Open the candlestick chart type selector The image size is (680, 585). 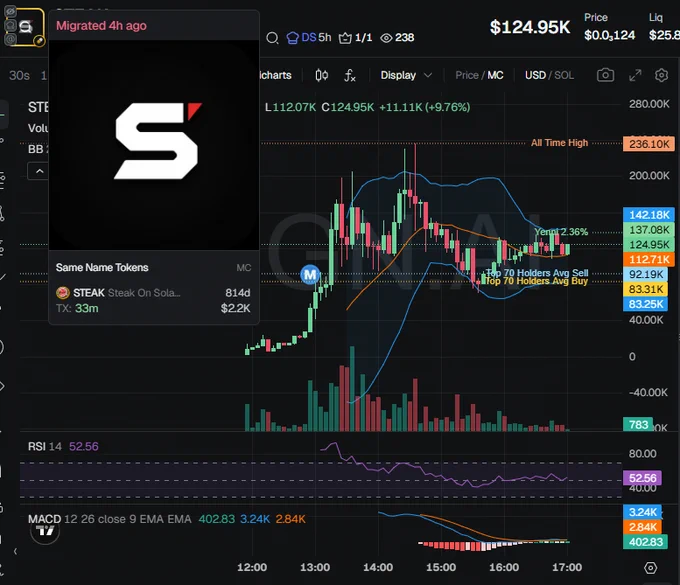[x=321, y=75]
